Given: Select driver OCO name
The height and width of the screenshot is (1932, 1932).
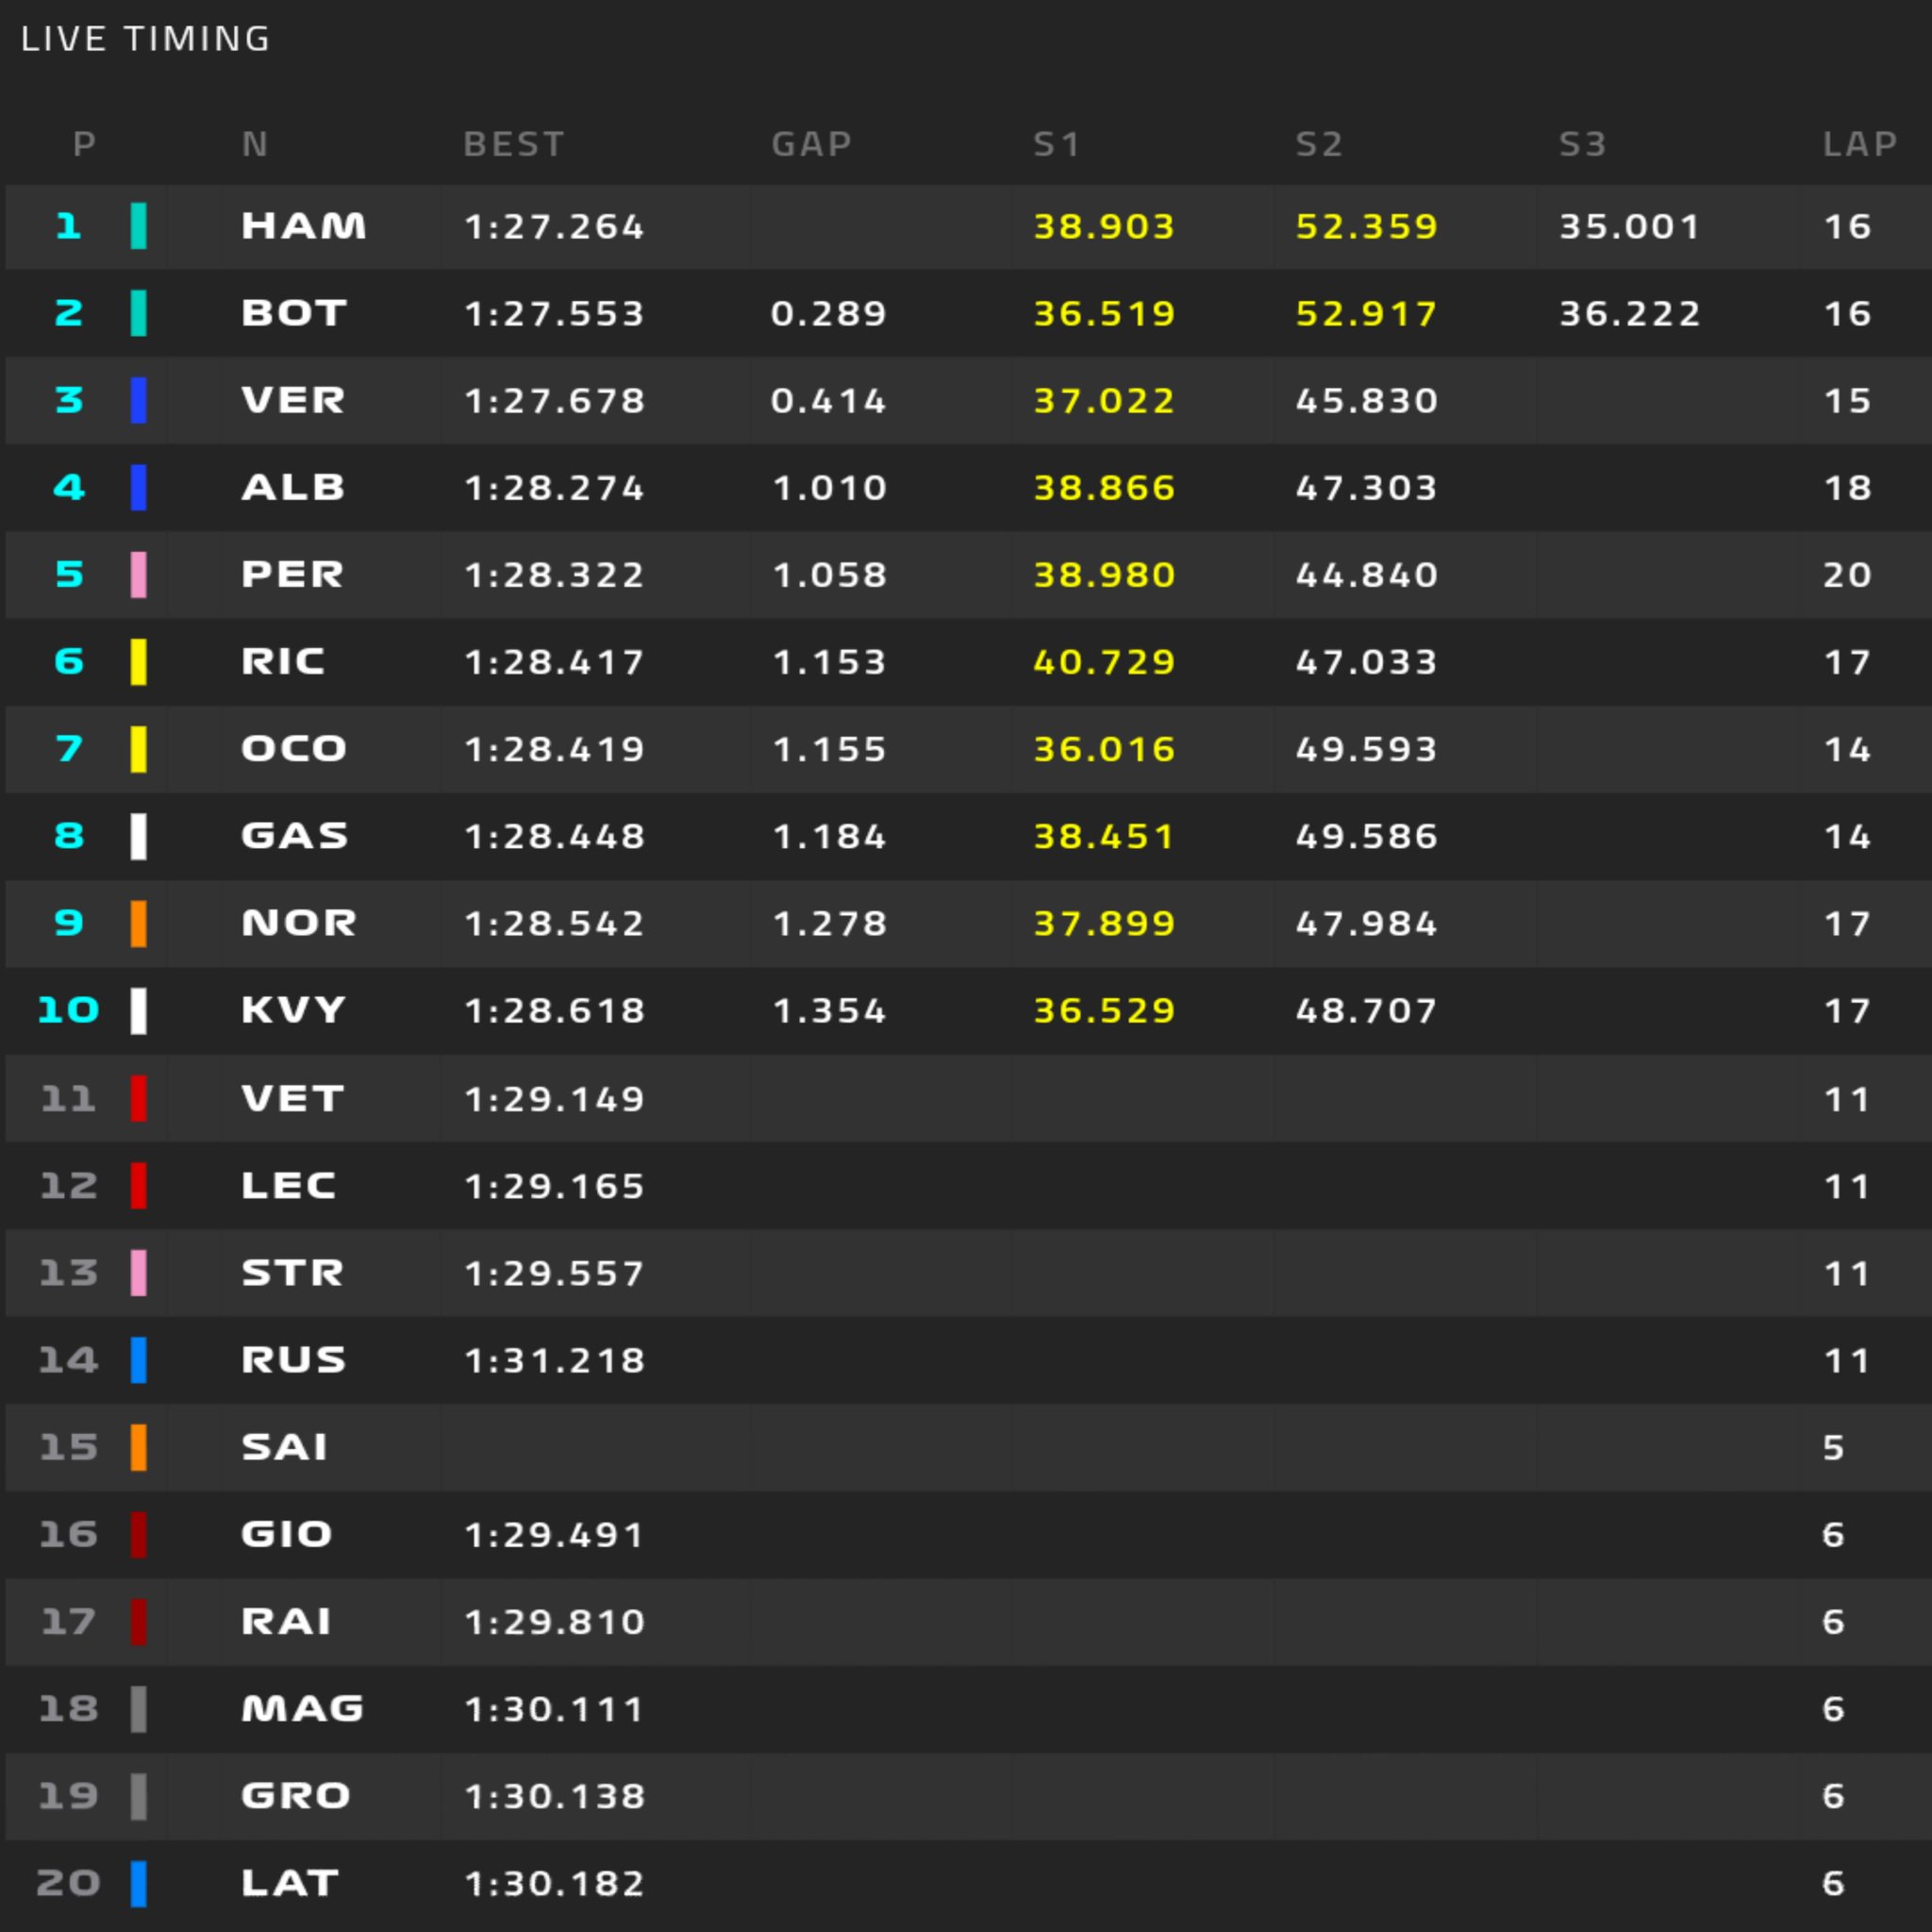Looking at the screenshot, I should [294, 748].
